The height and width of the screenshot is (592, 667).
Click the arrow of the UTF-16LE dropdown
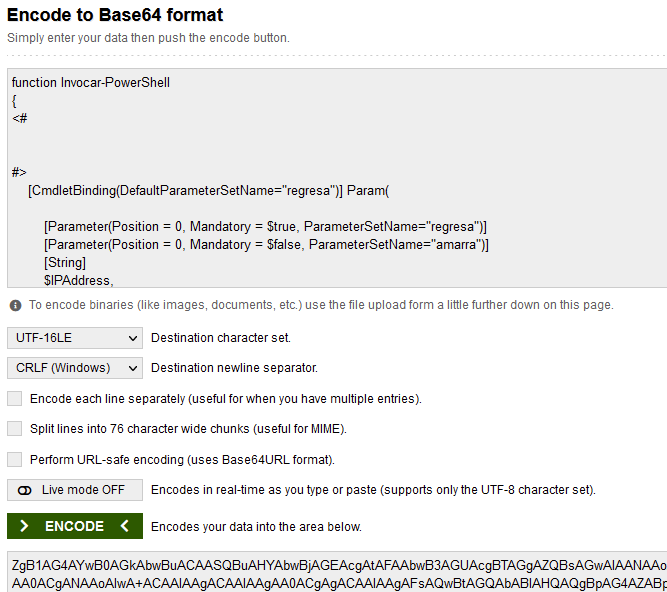(133, 339)
